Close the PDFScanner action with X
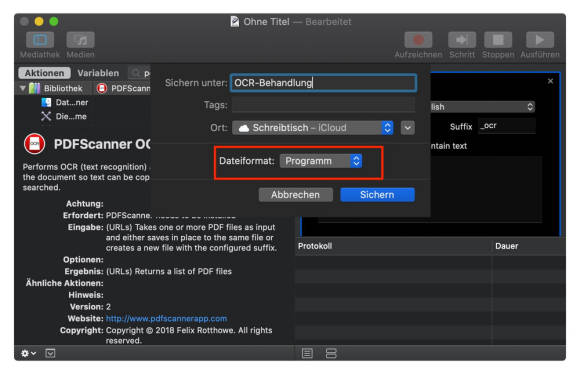Viewport: 580px width, 374px height. click(x=550, y=81)
